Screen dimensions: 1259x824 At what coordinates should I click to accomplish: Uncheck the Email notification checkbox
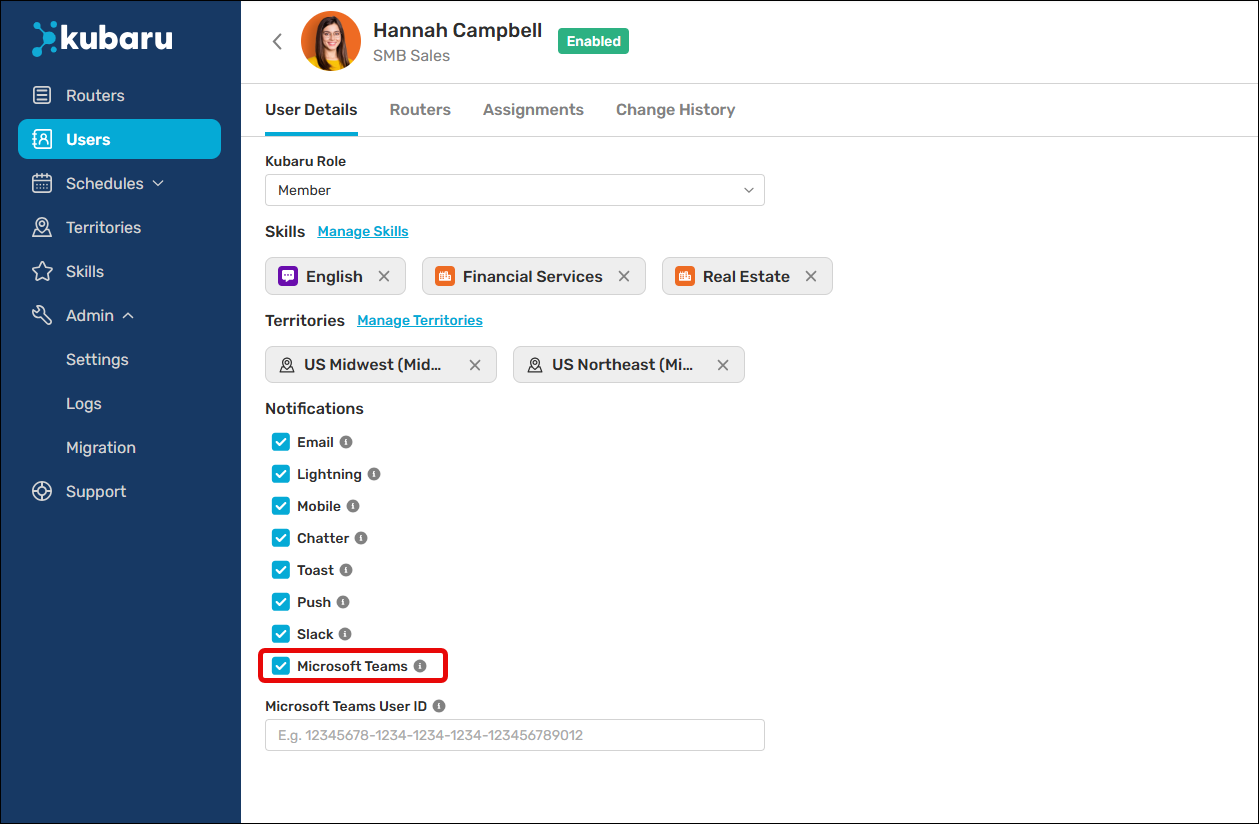(x=281, y=442)
